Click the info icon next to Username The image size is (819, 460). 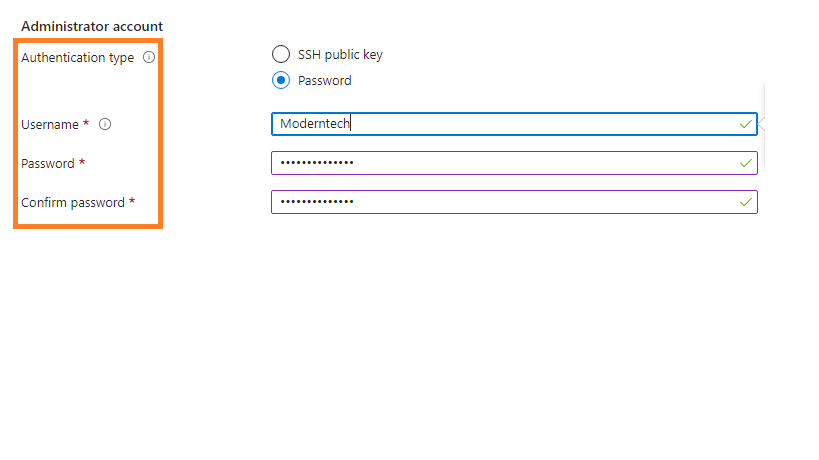pos(105,125)
